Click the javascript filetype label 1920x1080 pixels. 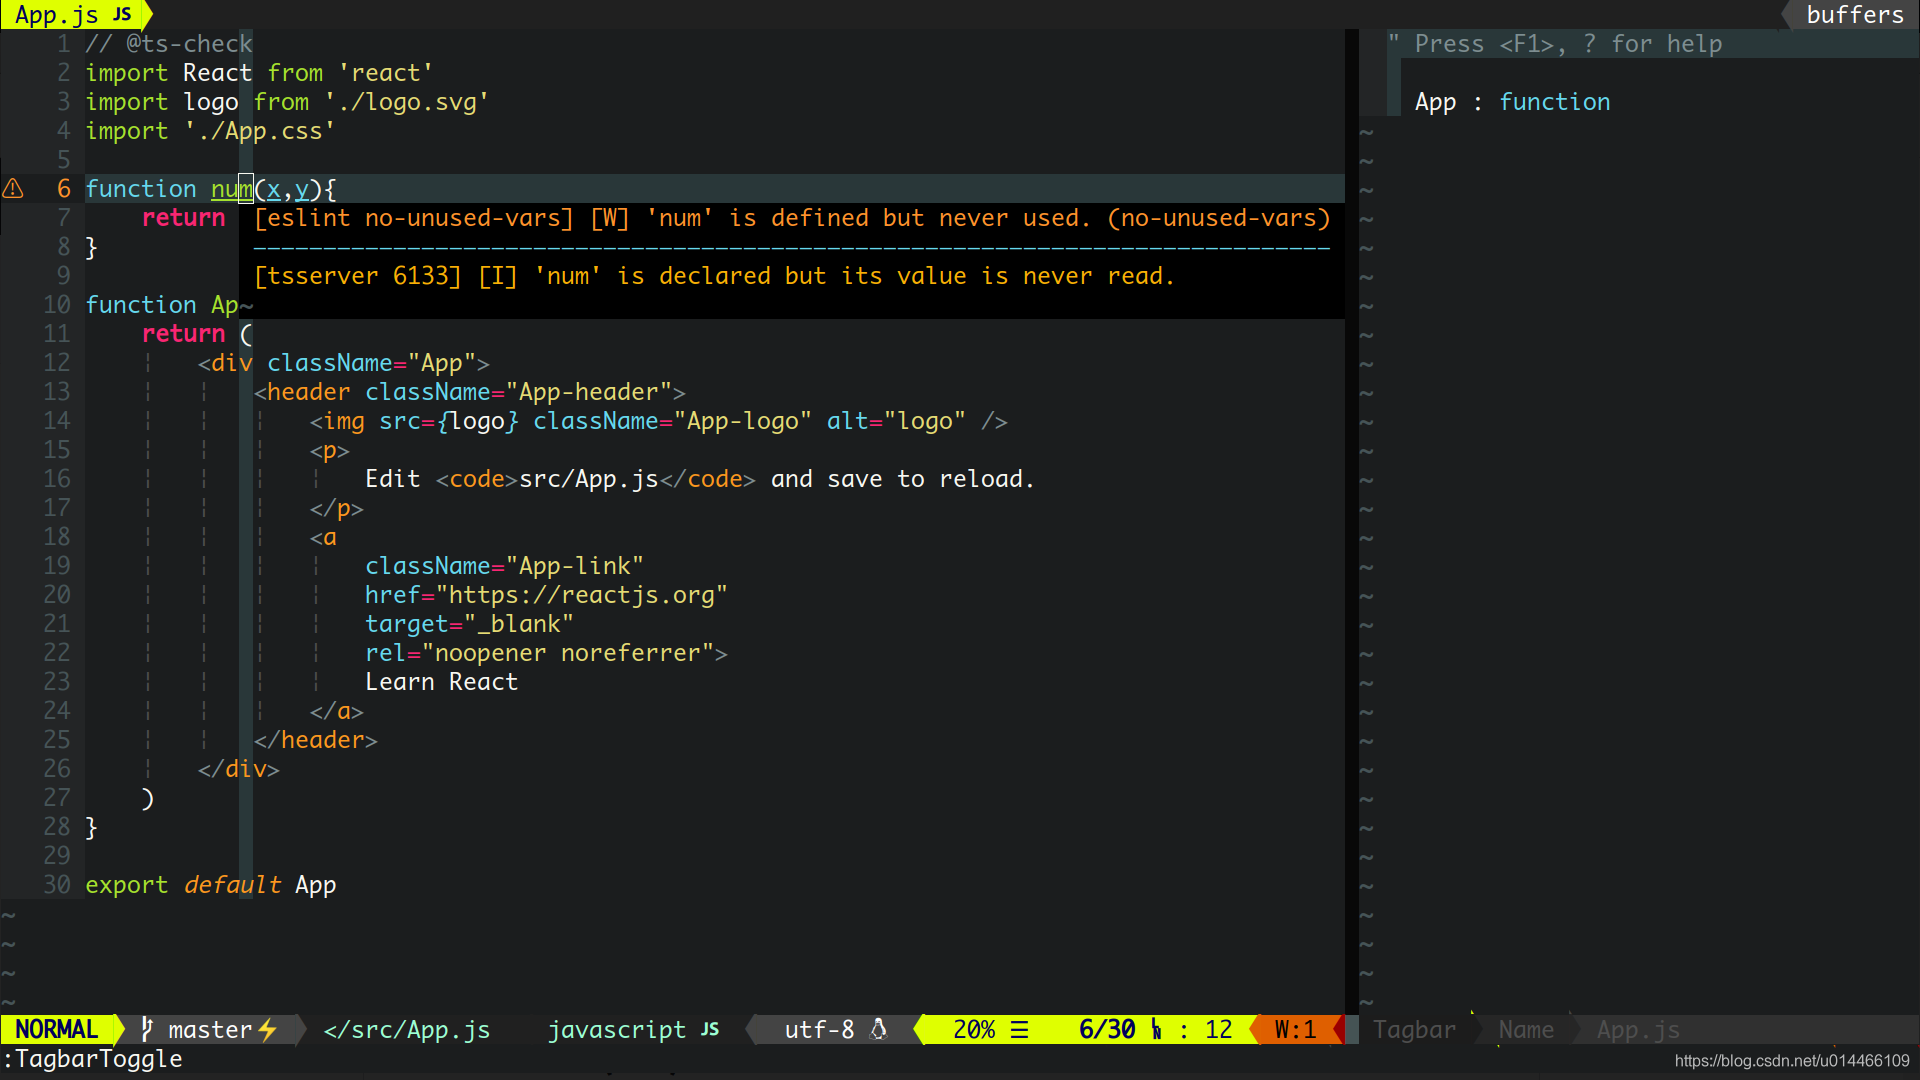click(617, 1029)
